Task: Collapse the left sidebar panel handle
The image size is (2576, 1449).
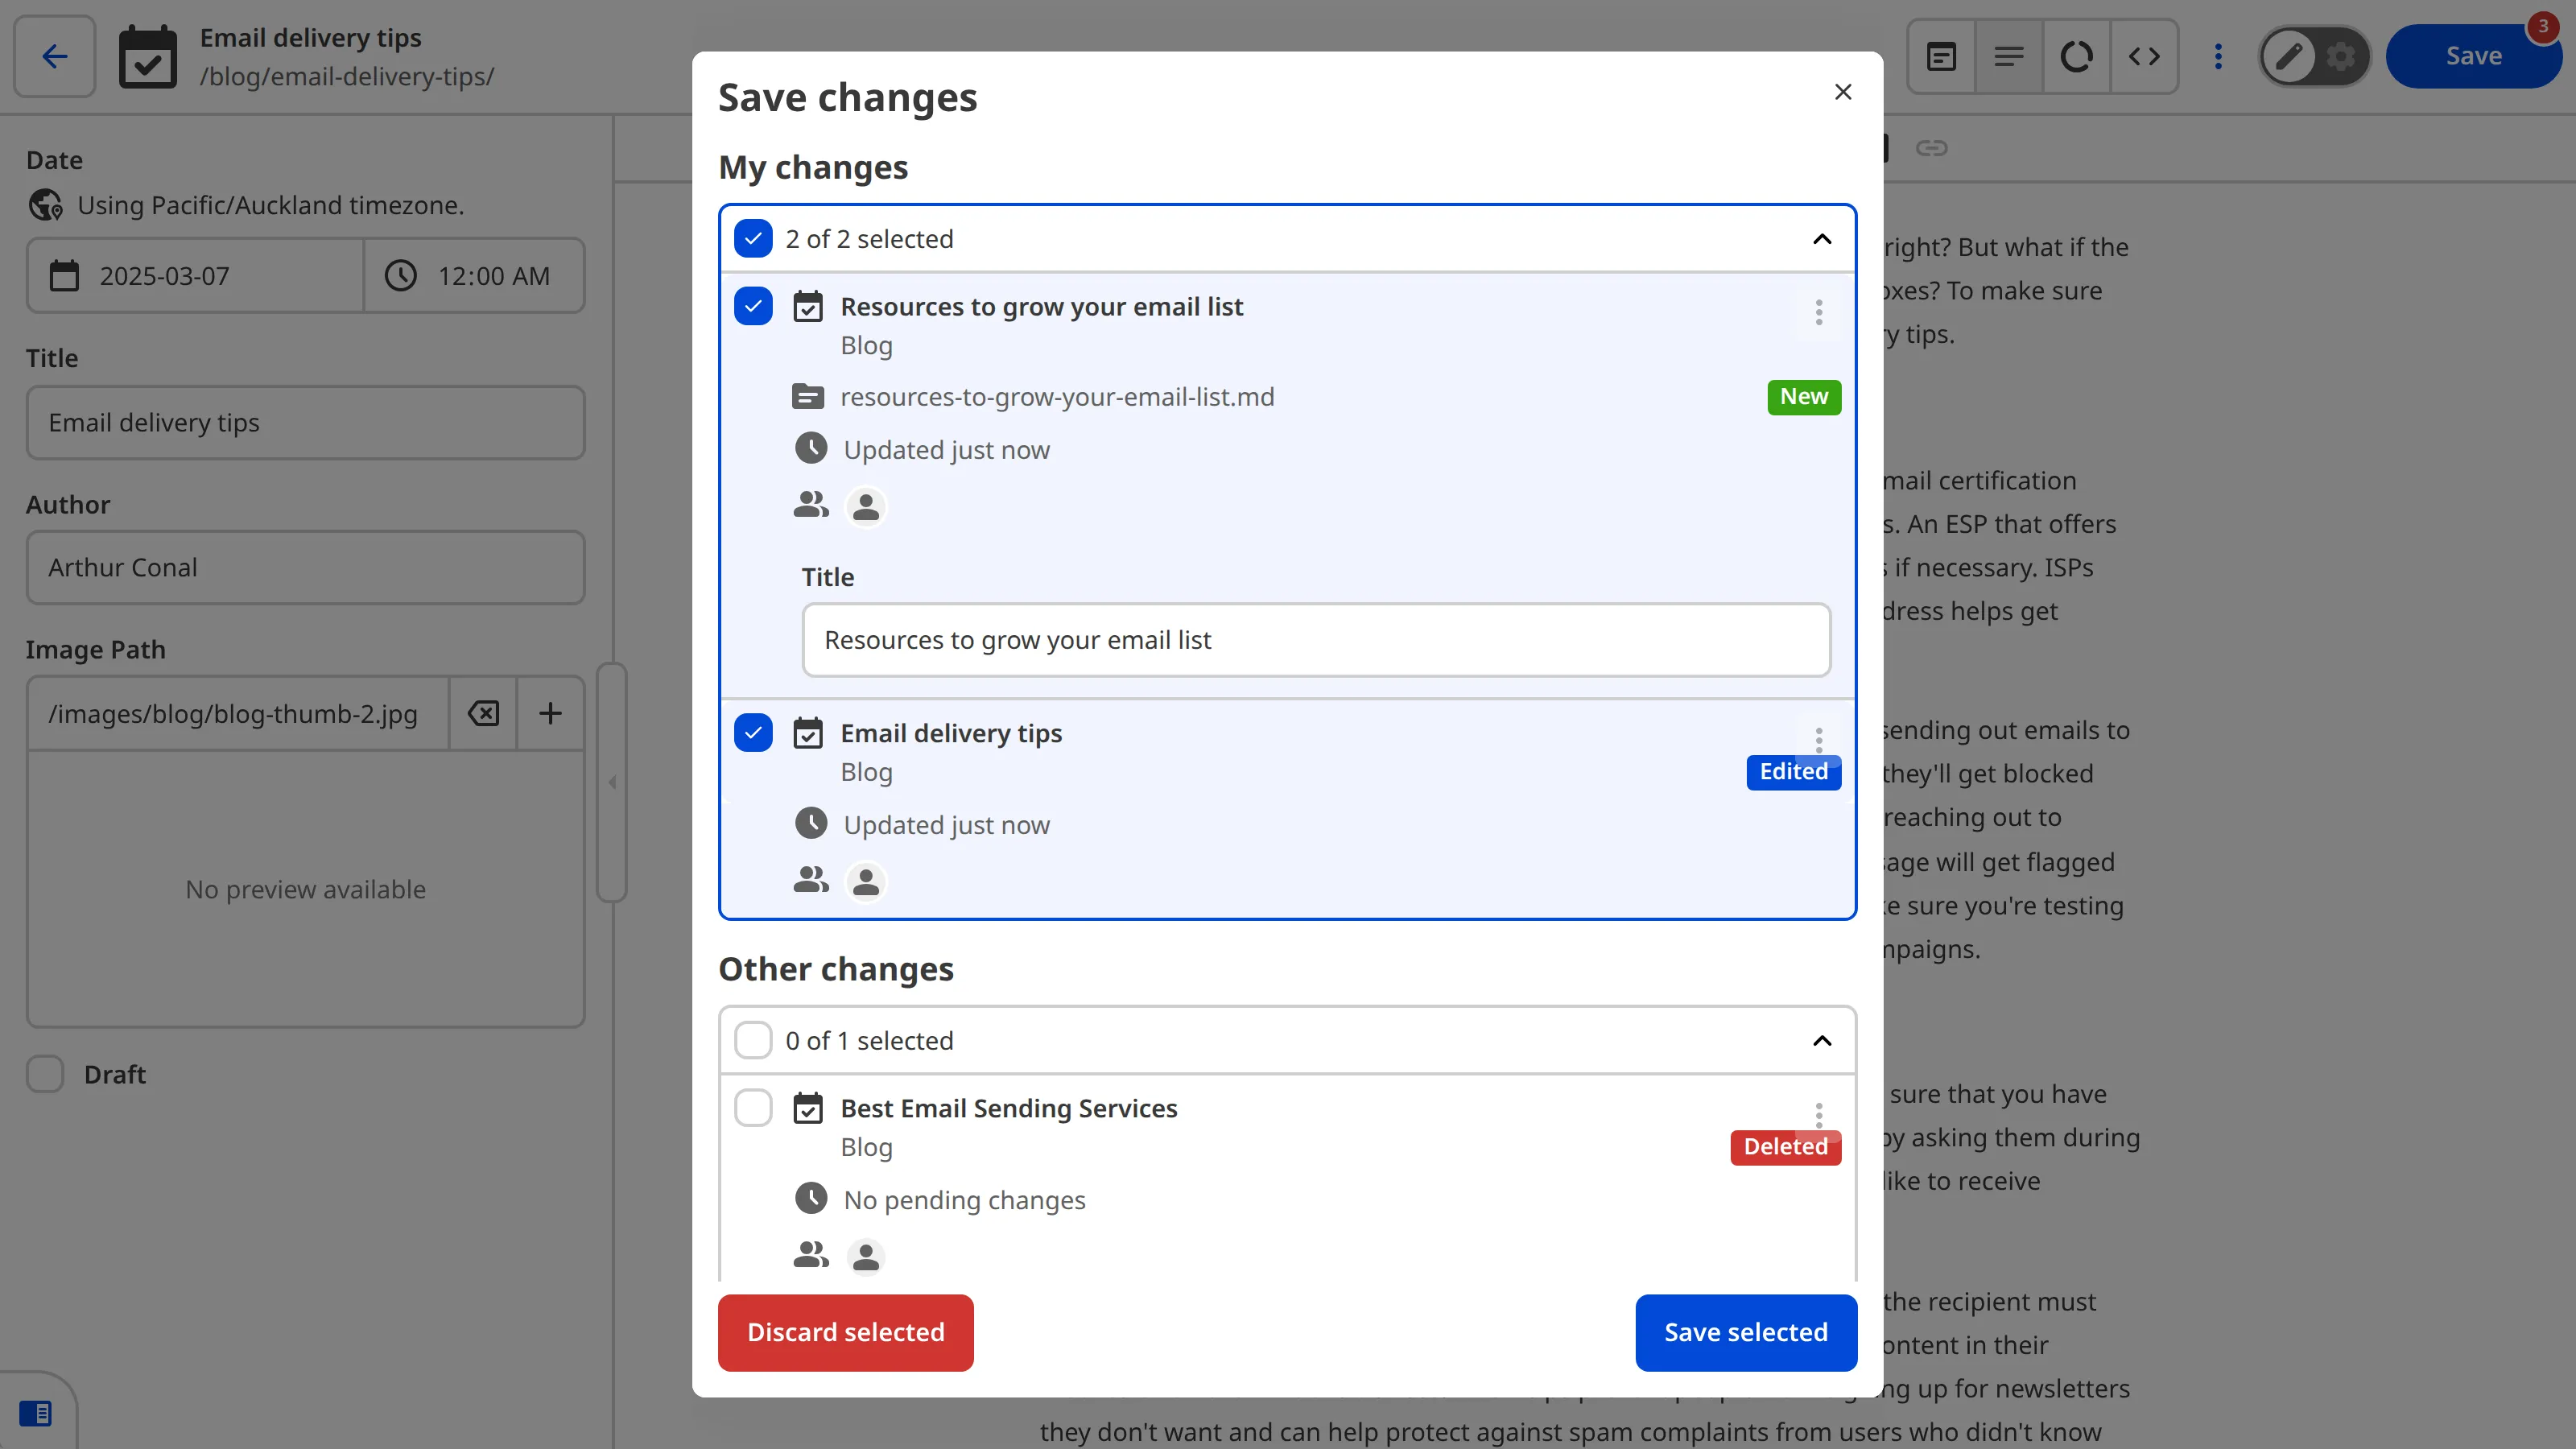Action: 612,782
